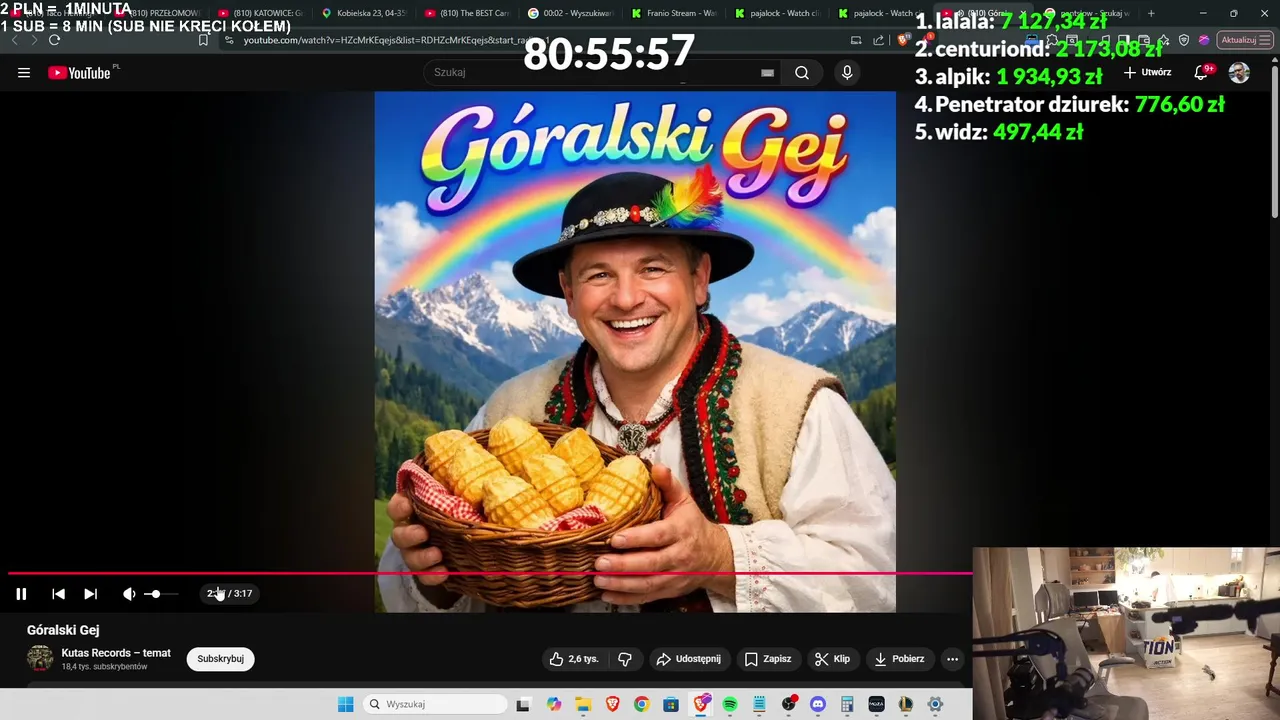The width and height of the screenshot is (1280, 720).
Task: Download the video with Pobierz
Action: tap(899, 659)
